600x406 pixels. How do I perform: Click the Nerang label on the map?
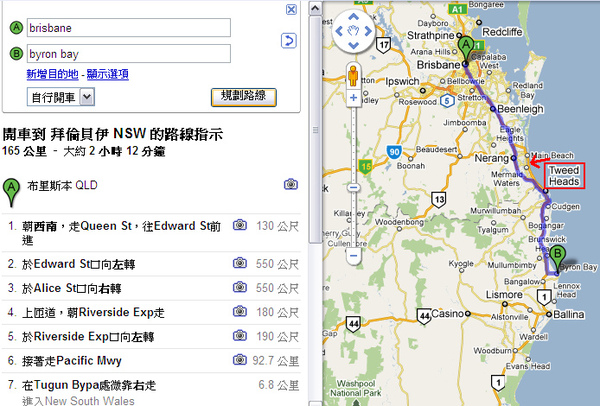coord(491,158)
